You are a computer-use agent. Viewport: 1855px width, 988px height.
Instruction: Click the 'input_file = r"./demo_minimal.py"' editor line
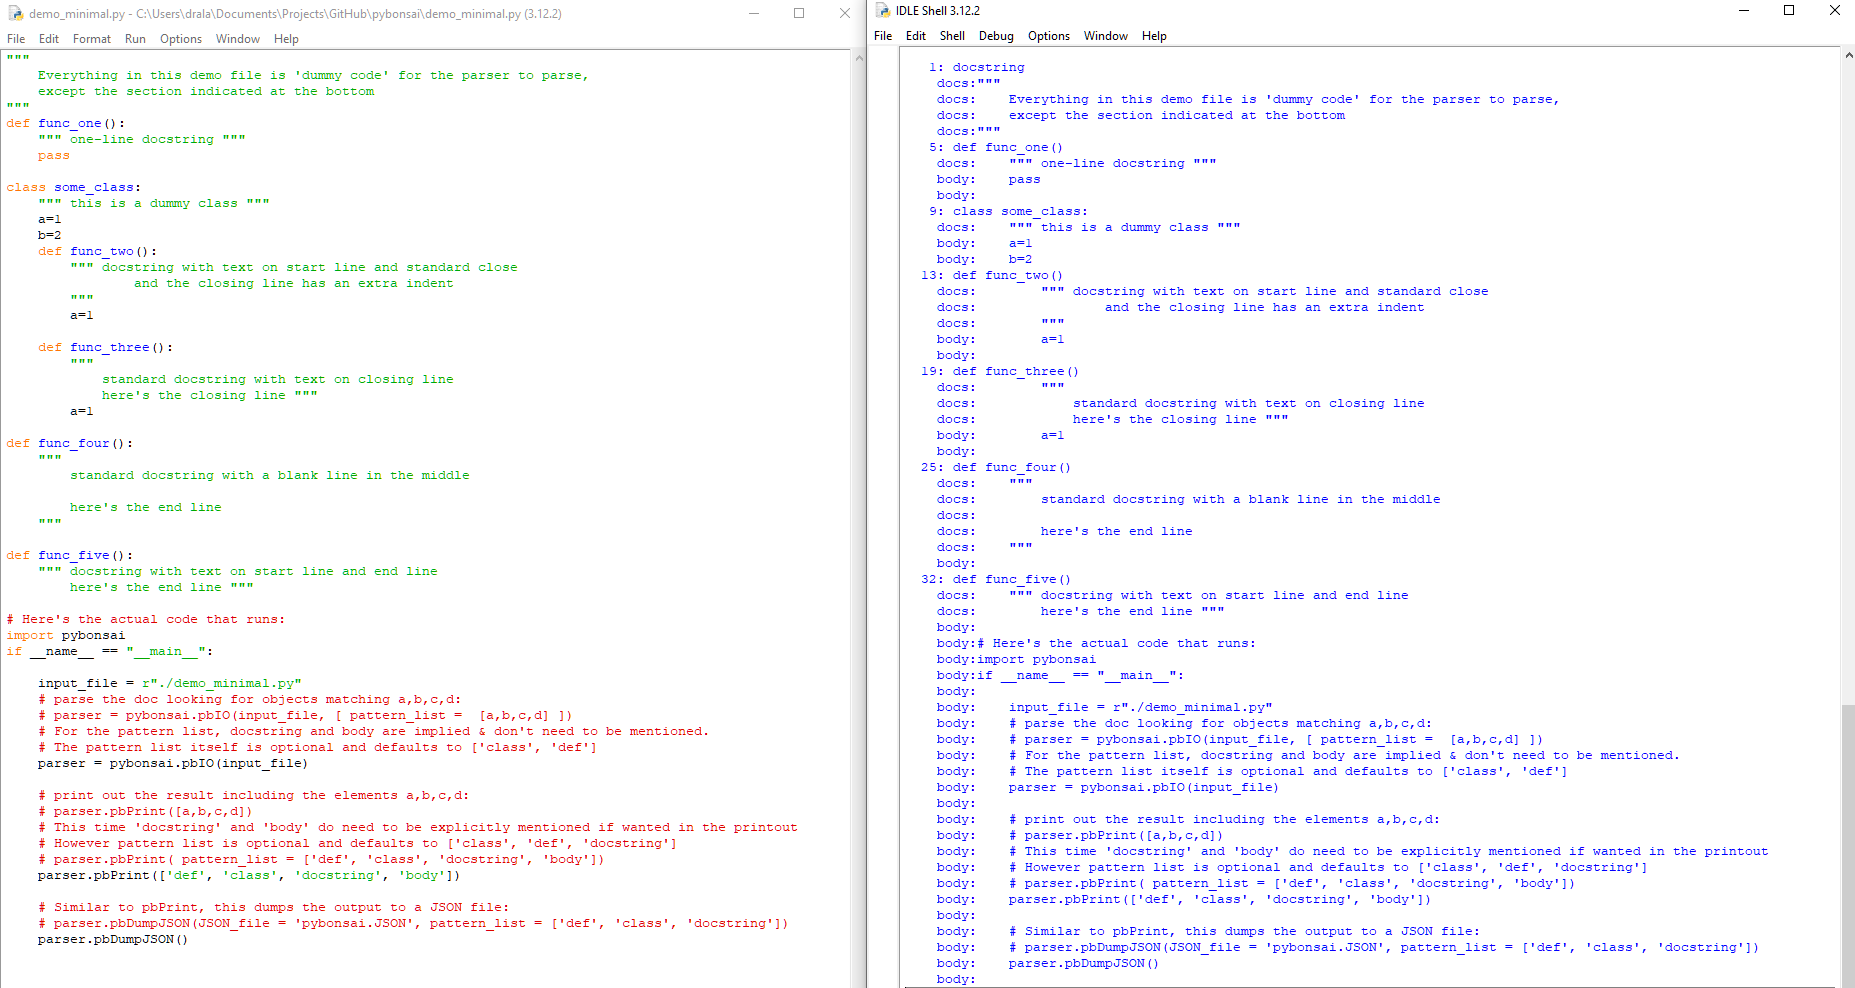170,684
